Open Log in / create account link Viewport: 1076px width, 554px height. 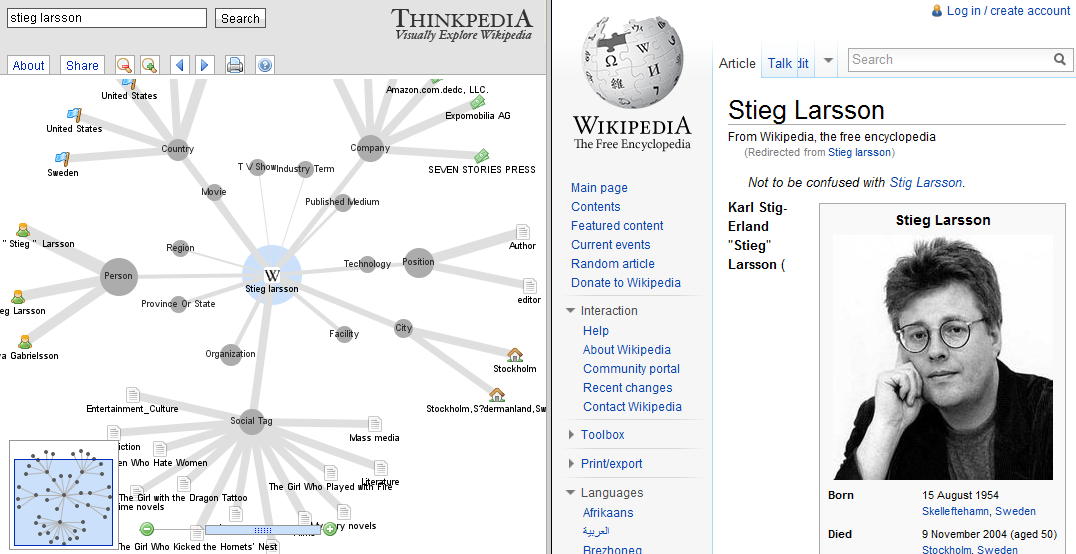pos(1008,10)
